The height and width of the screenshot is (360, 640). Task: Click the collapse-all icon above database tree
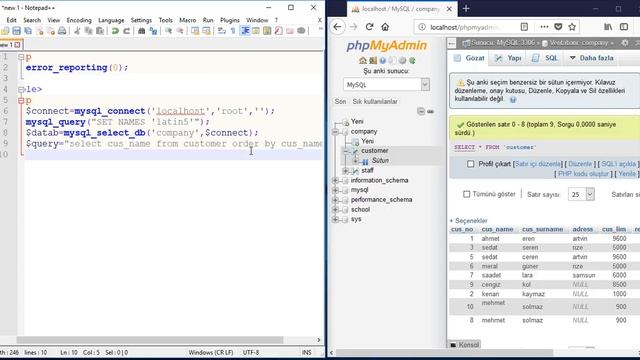421,111
